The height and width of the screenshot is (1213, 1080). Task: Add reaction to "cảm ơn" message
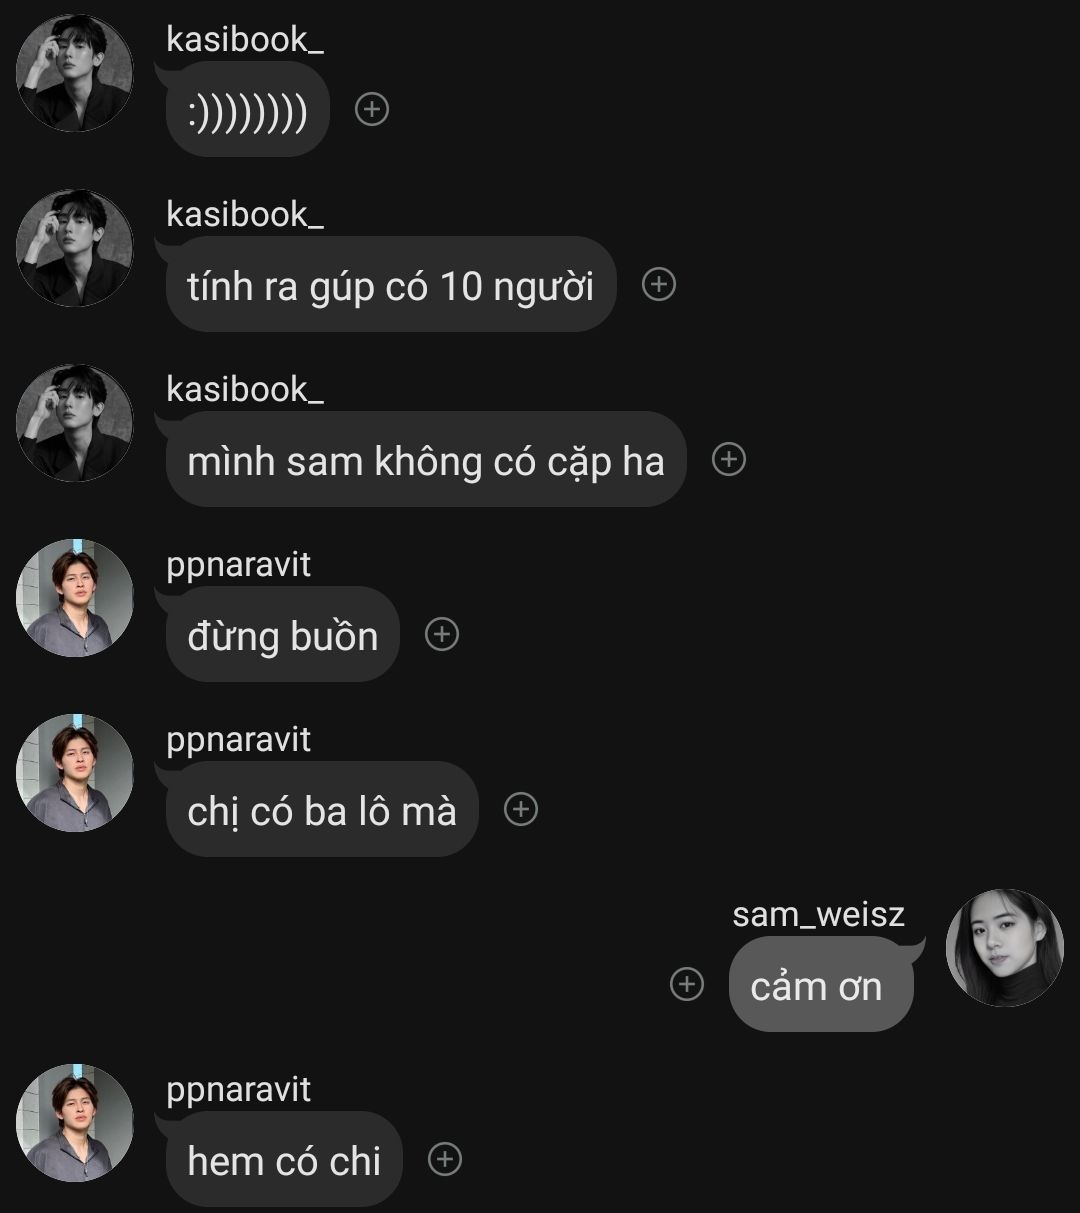click(x=686, y=984)
